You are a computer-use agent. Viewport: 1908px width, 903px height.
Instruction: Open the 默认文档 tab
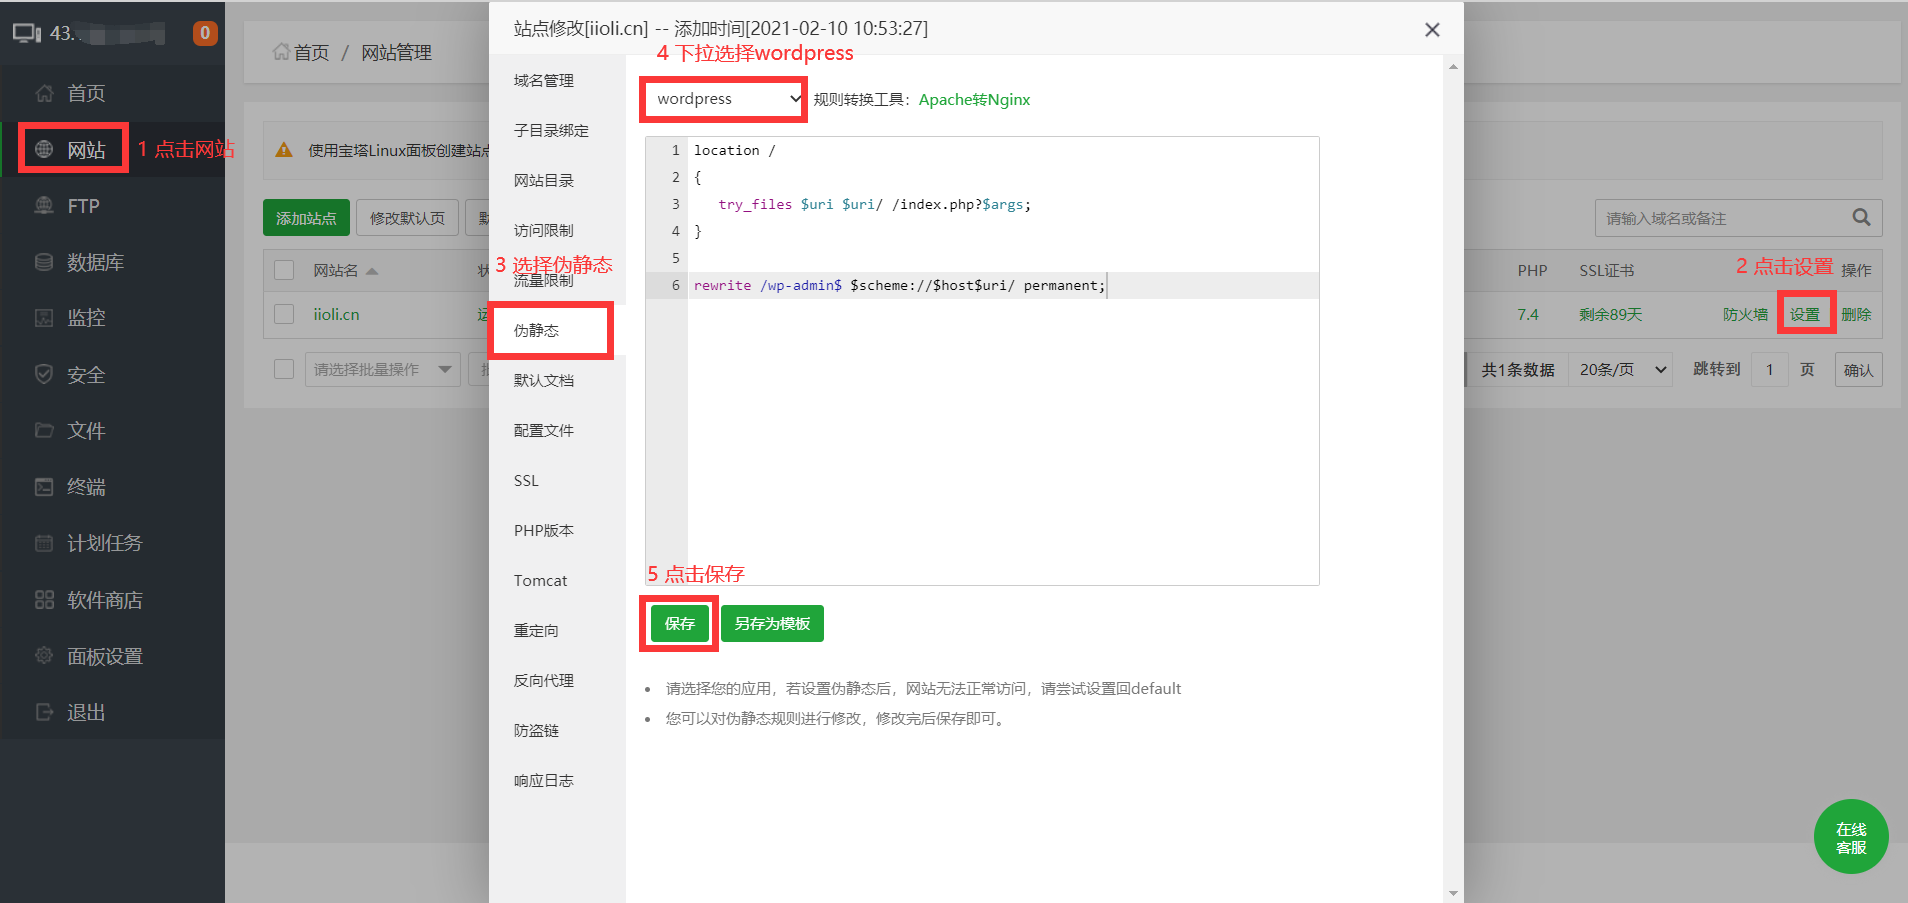coord(544,380)
